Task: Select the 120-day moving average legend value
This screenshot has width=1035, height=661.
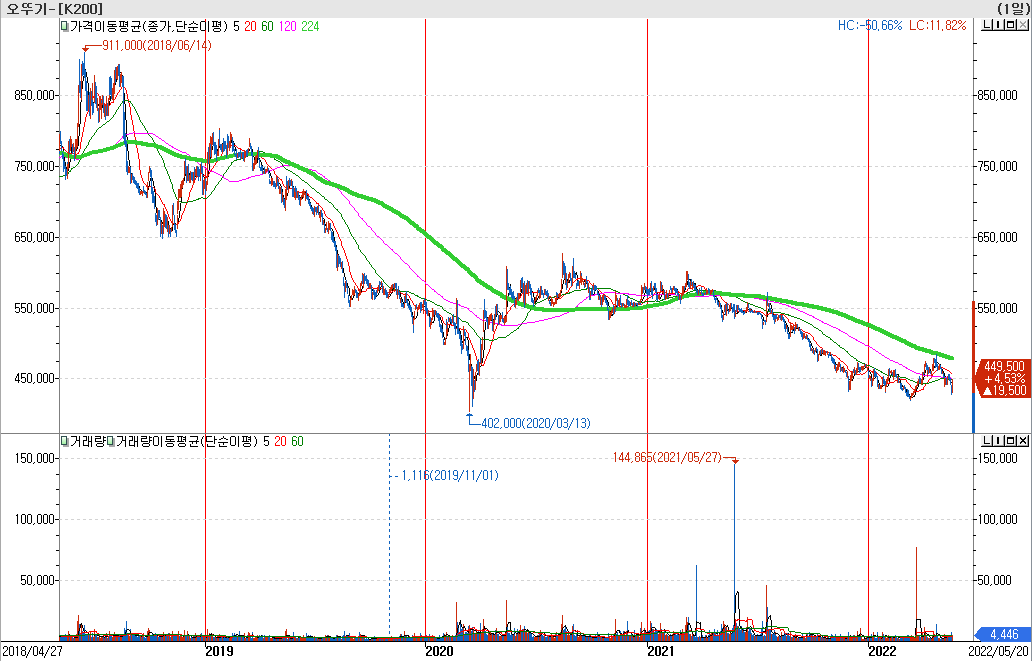Action: tap(287, 26)
